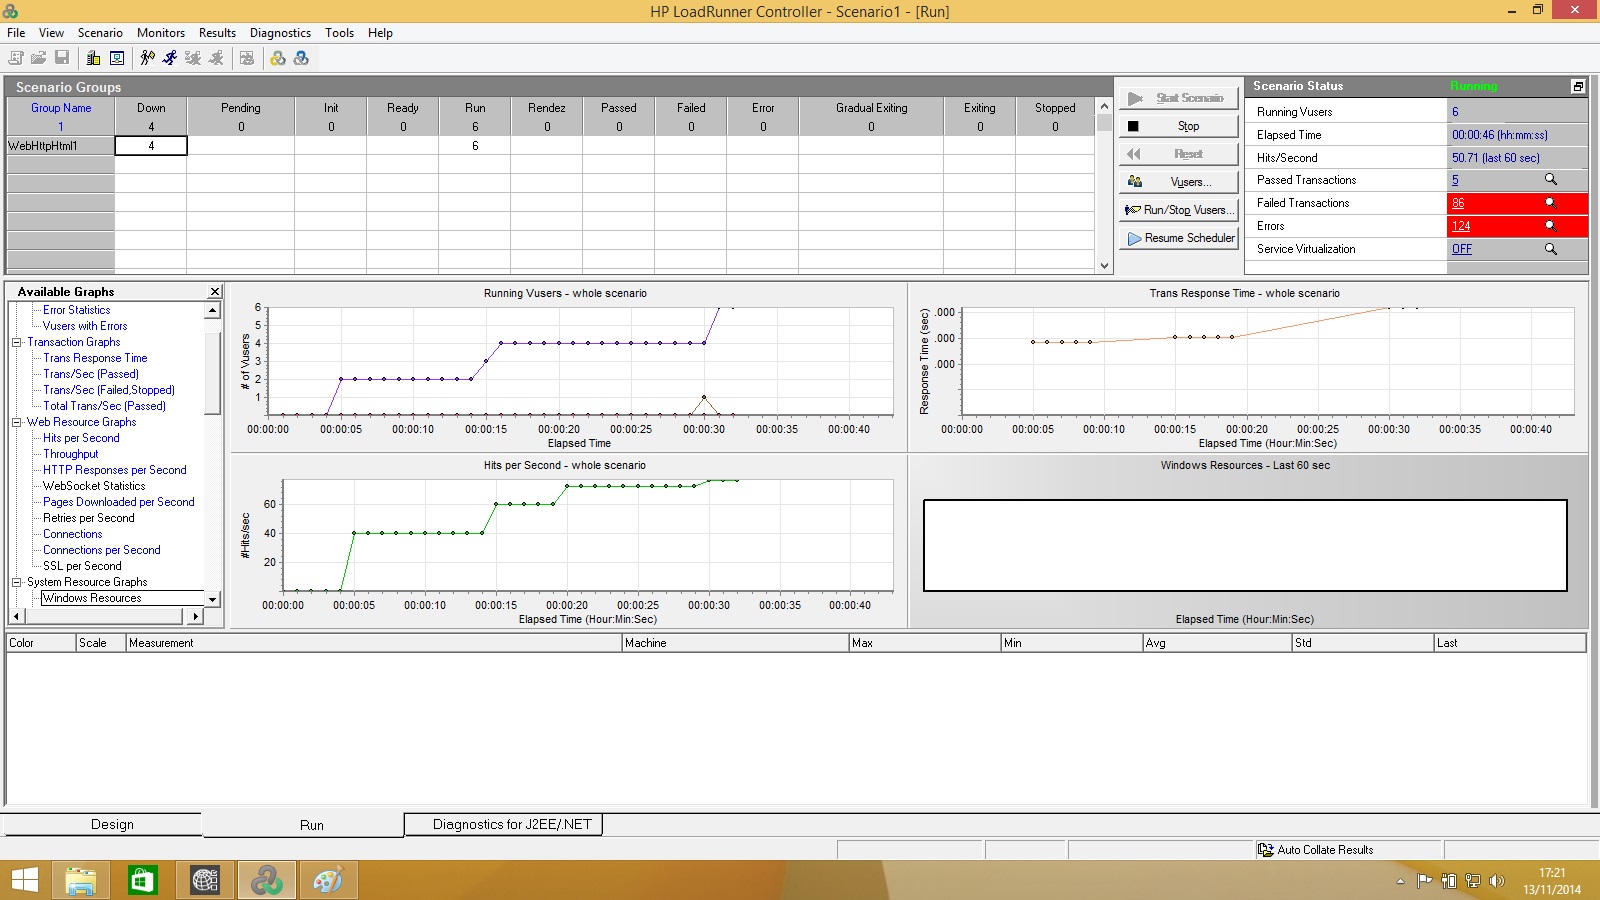Collapse the System Resource Graphs tree node

point(17,582)
